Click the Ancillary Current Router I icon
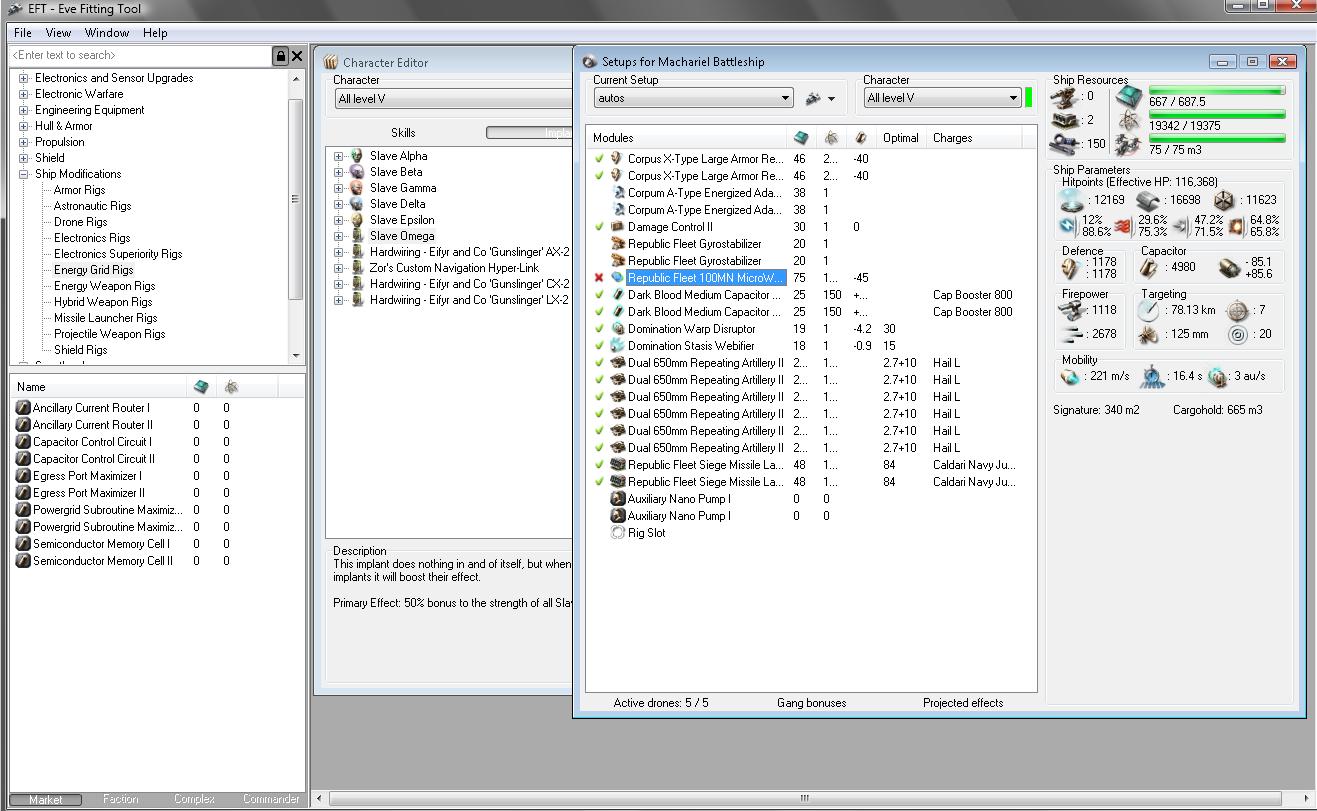 (x=23, y=408)
